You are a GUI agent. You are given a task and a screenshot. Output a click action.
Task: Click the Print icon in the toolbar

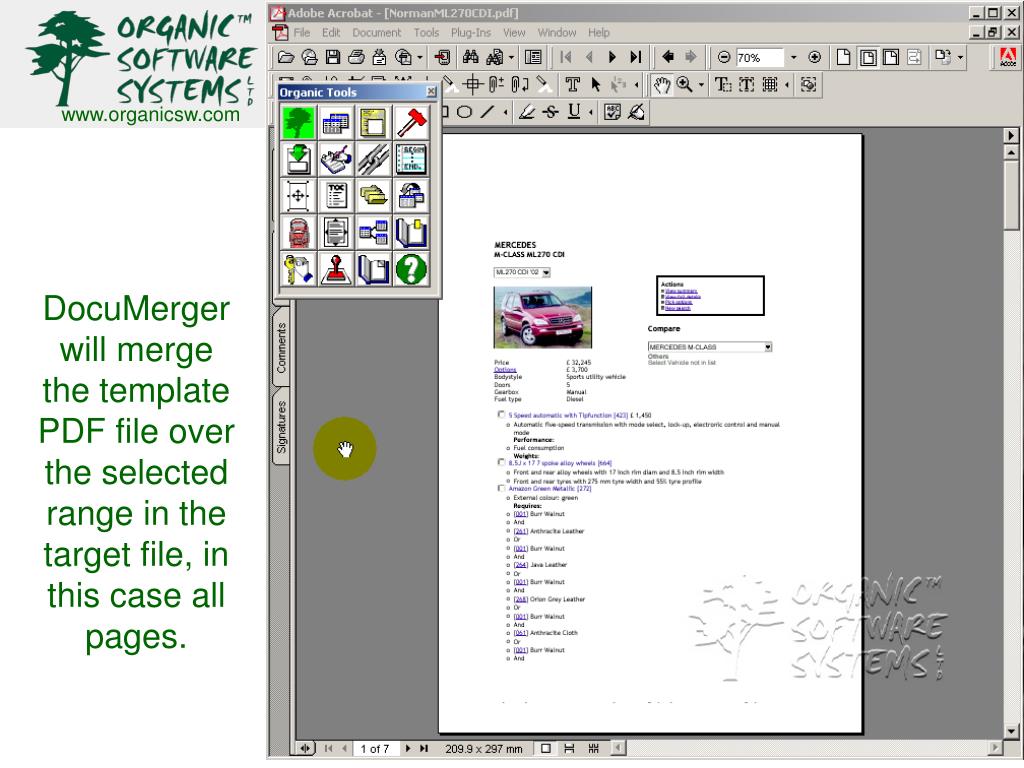(x=356, y=57)
